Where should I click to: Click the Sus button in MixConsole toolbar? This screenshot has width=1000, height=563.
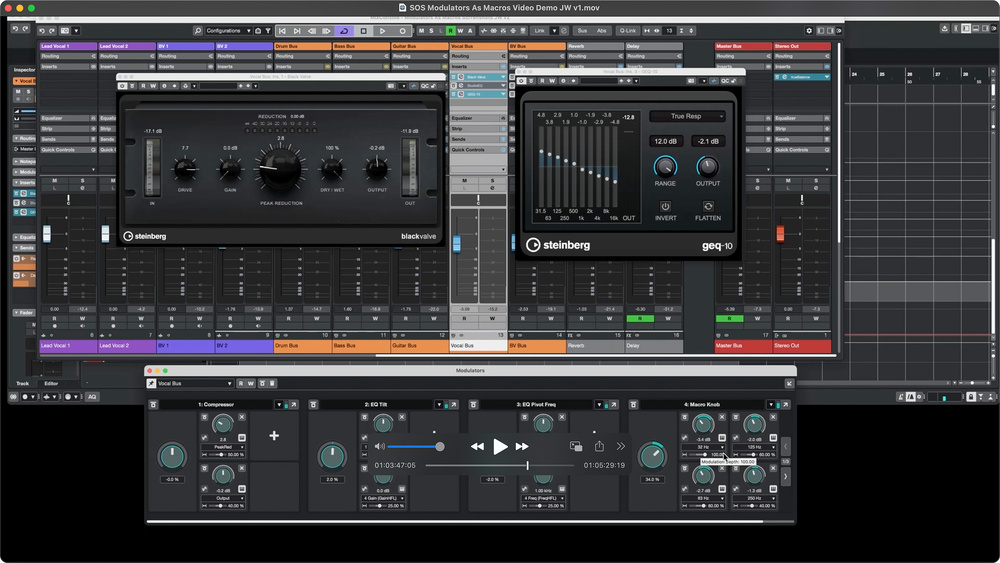[582, 31]
